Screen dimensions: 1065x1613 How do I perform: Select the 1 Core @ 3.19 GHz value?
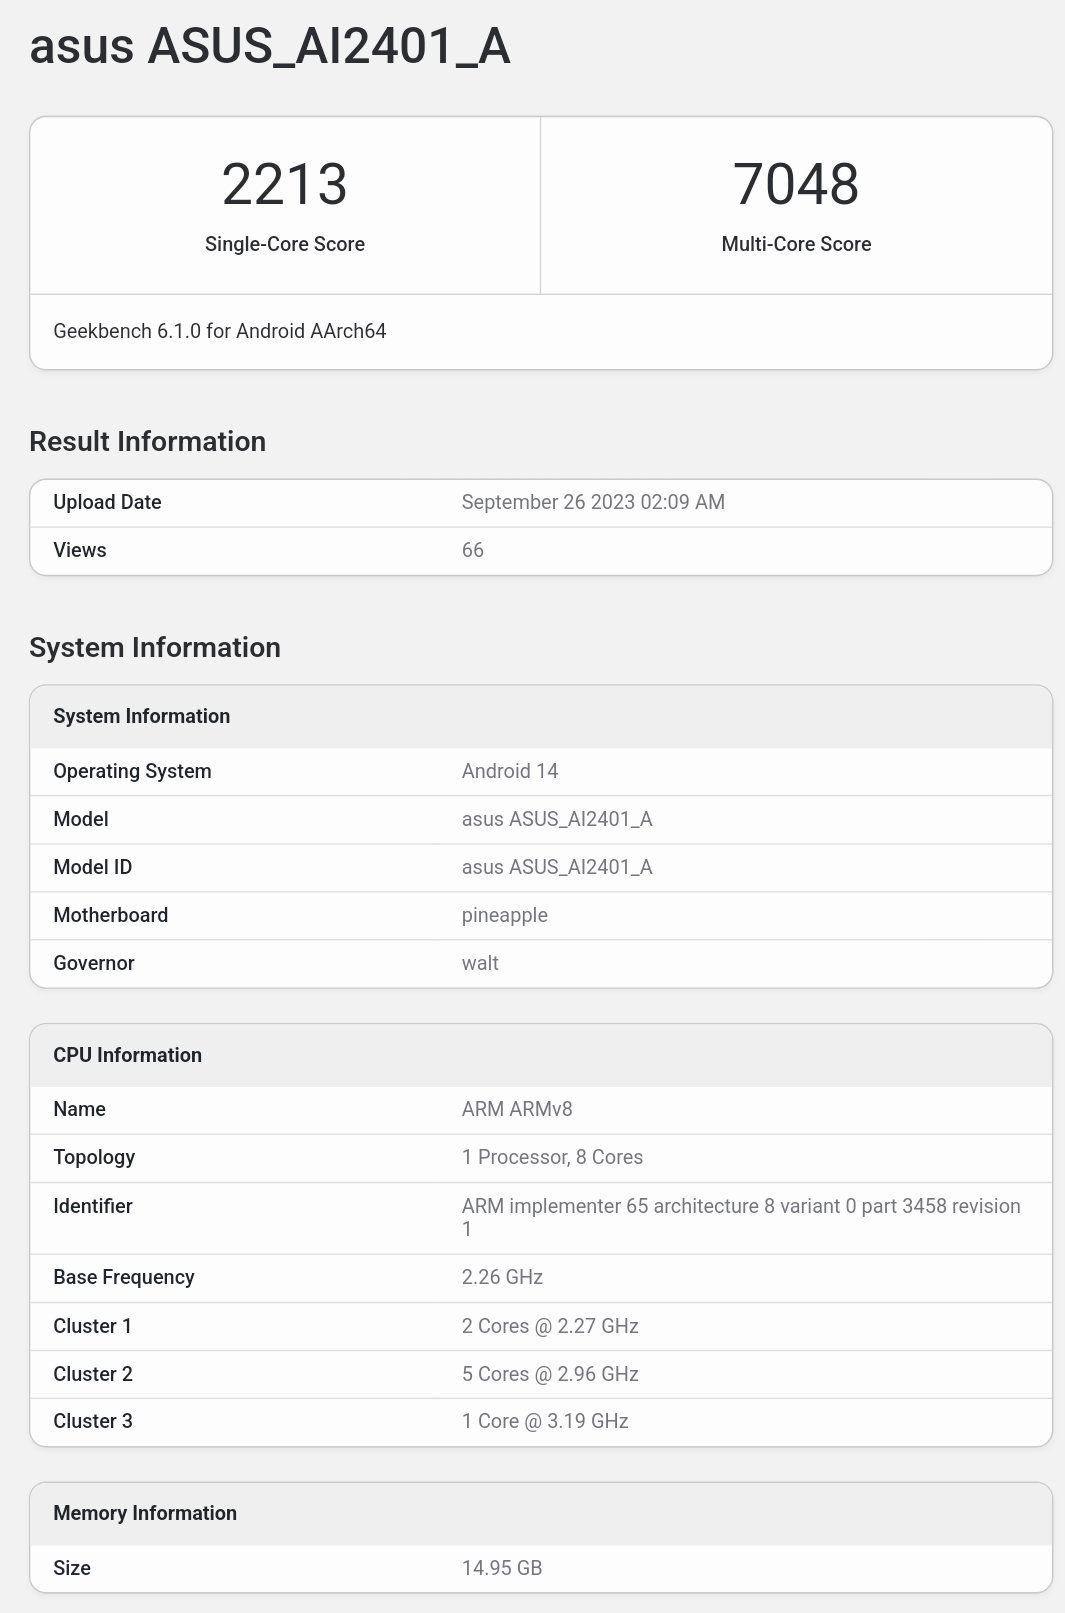545,1421
